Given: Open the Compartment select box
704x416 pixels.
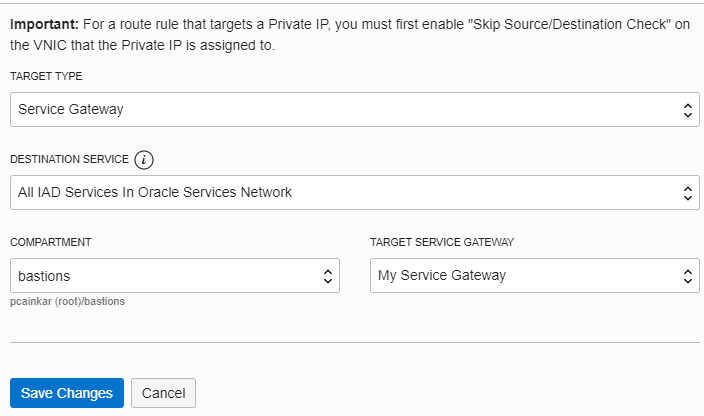Looking at the screenshot, I should [x=174, y=276].
